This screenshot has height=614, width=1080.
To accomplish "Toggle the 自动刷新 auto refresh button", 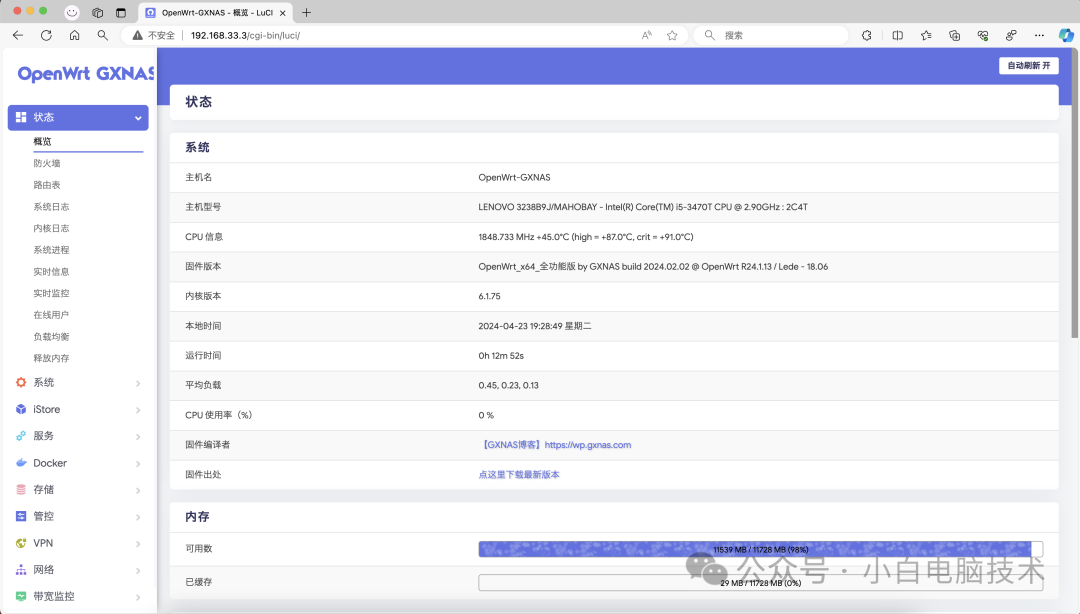I will point(1028,66).
